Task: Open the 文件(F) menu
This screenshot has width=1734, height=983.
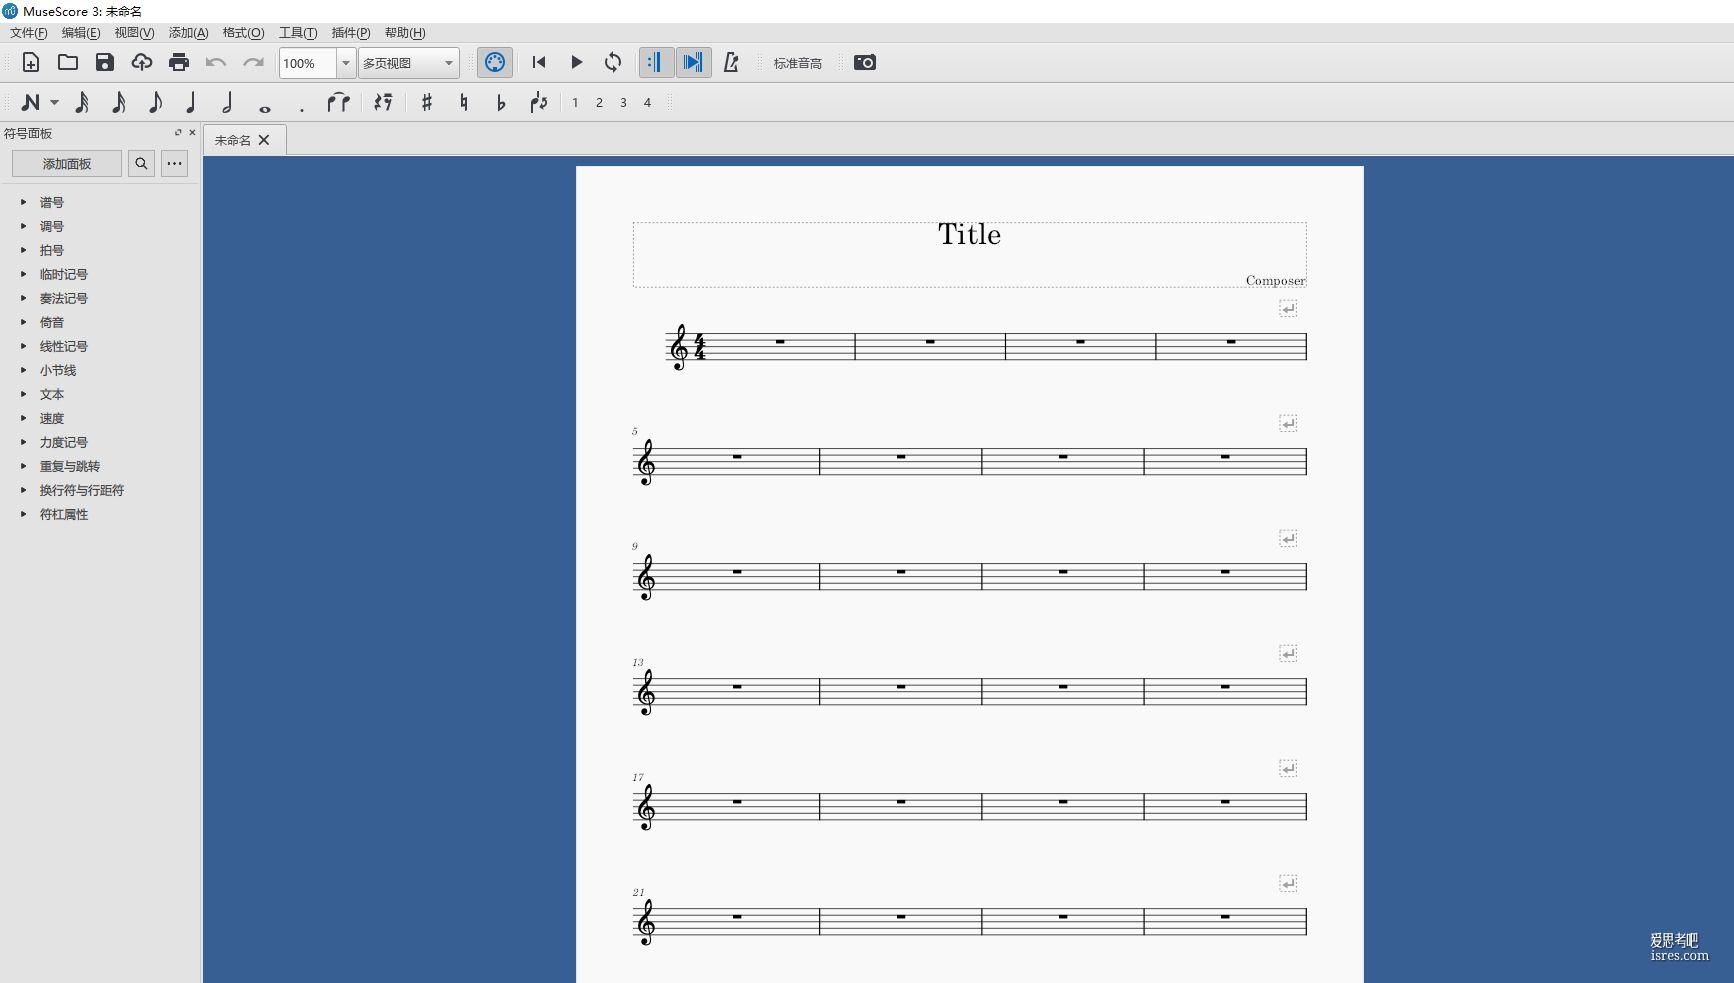Action: [29, 33]
